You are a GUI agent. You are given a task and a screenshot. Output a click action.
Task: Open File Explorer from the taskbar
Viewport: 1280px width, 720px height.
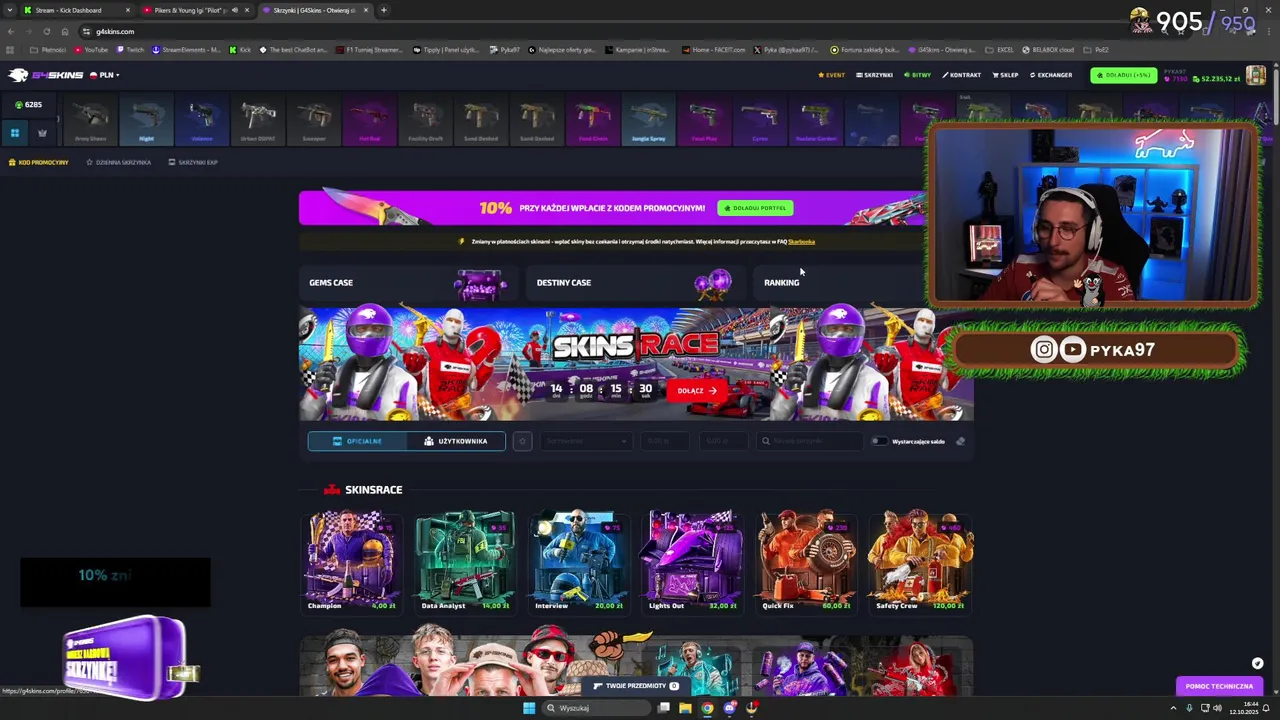[685, 708]
